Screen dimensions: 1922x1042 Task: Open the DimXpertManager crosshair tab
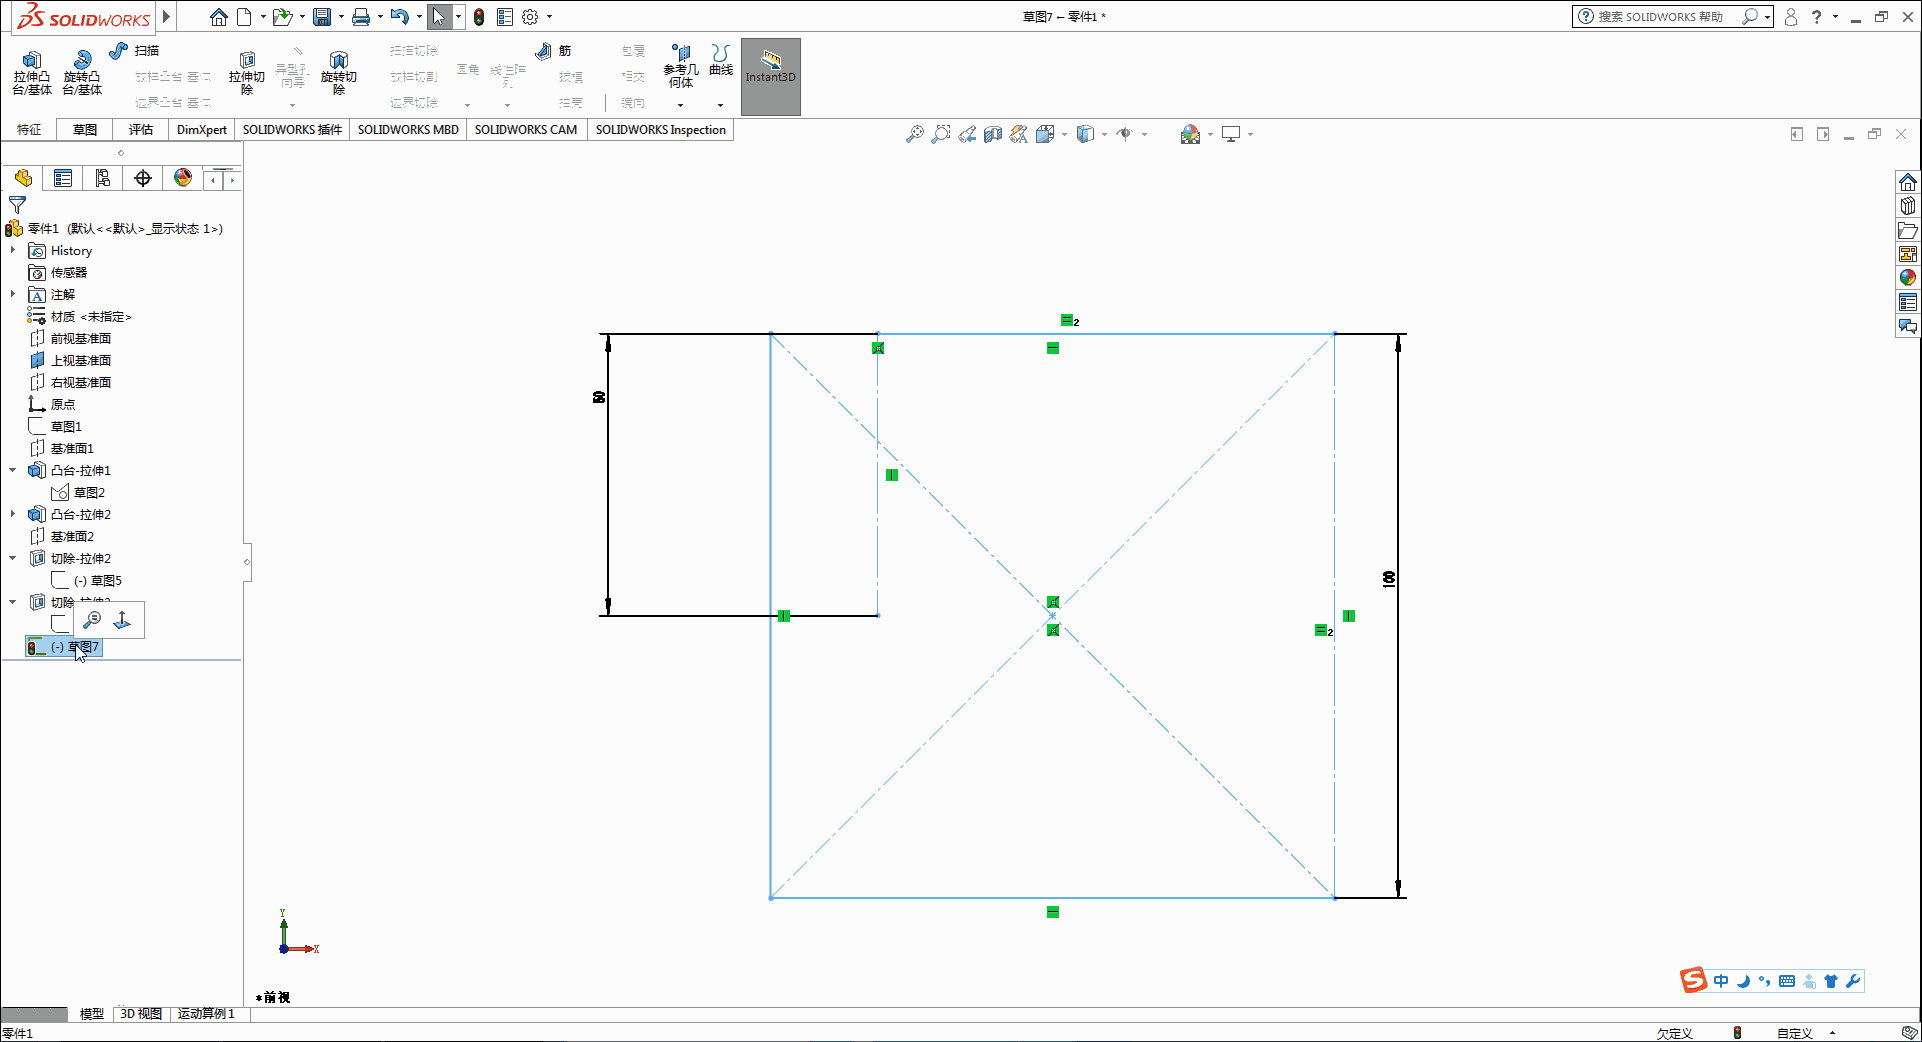tap(143, 178)
